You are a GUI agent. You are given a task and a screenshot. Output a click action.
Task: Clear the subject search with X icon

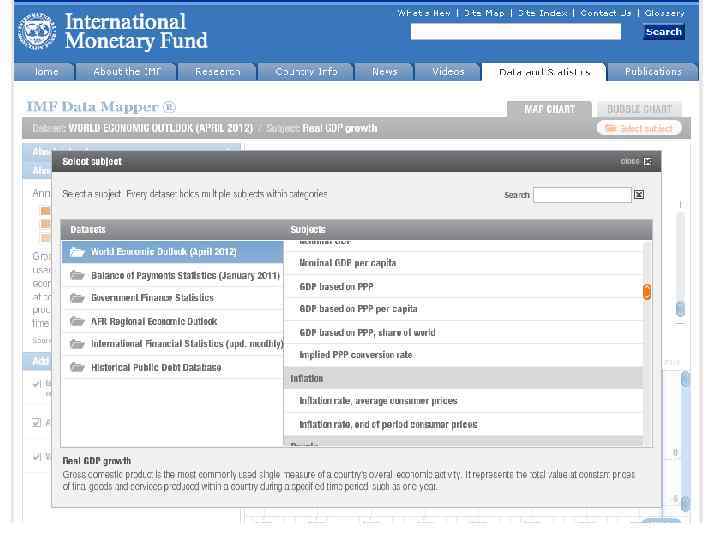(639, 195)
